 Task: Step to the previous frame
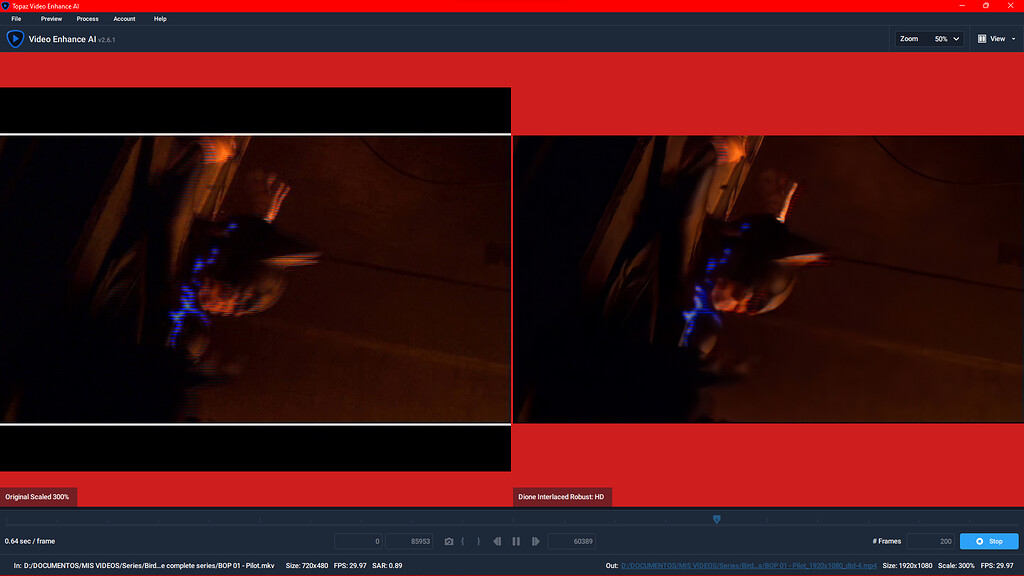[497, 541]
